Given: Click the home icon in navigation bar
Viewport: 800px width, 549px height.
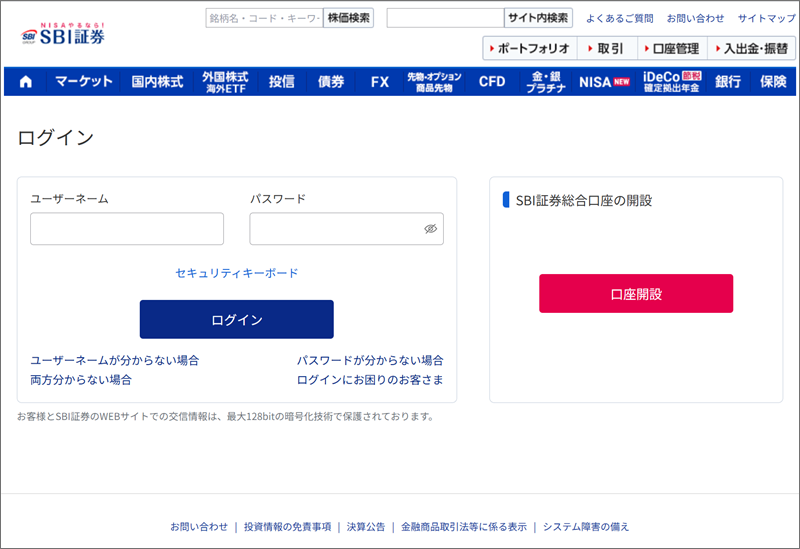Looking at the screenshot, I should pyautogui.click(x=26, y=82).
